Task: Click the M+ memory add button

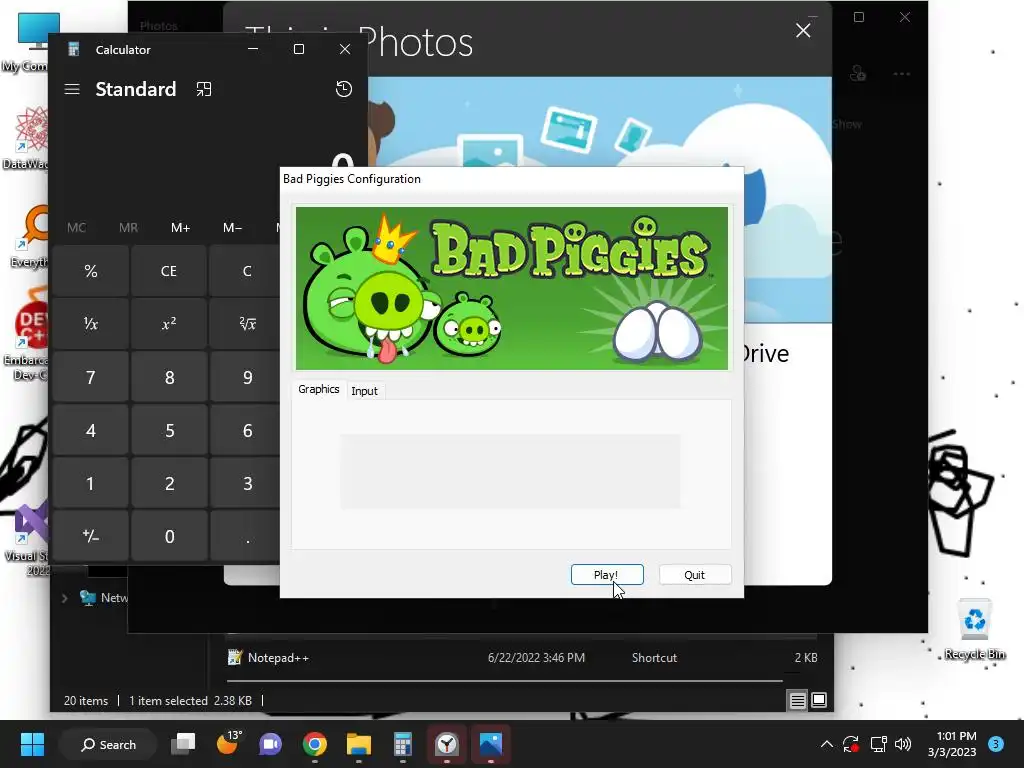Action: (x=181, y=228)
